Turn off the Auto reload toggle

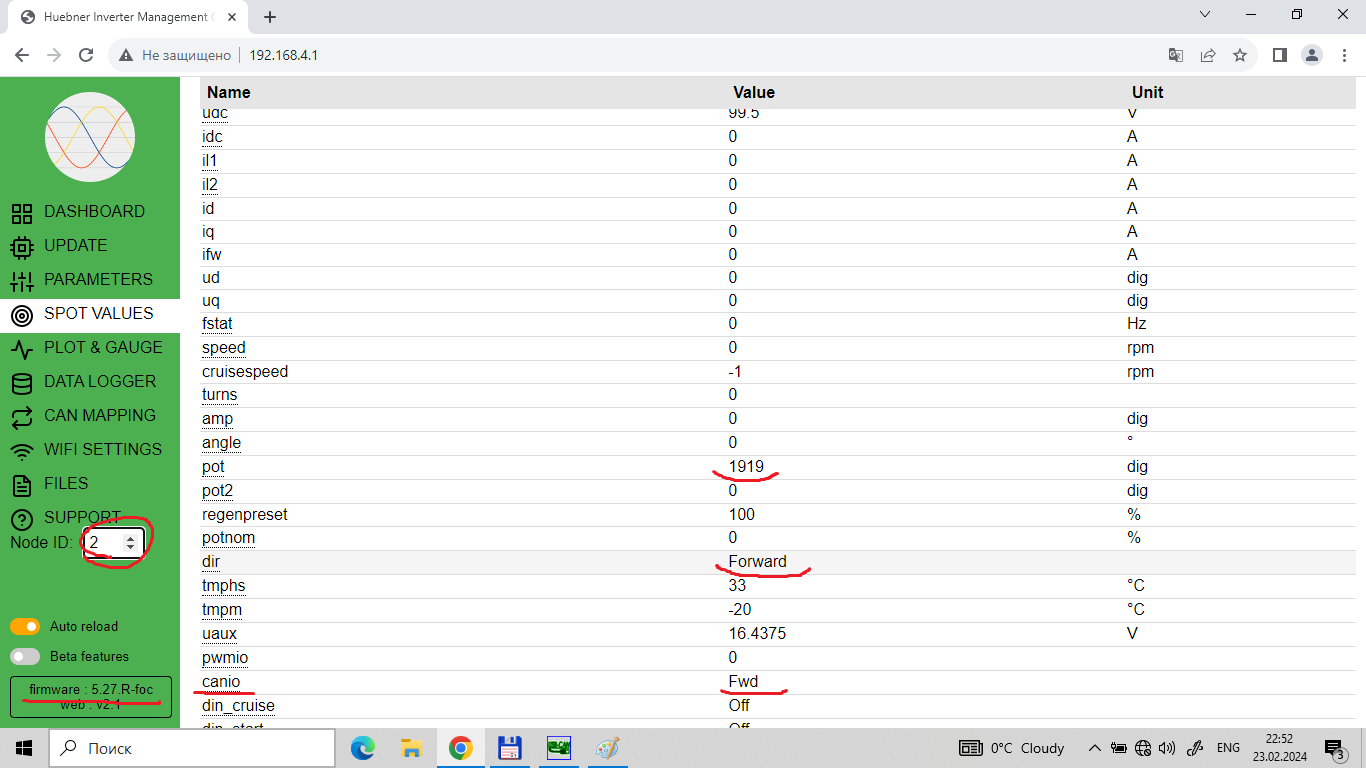tap(25, 627)
